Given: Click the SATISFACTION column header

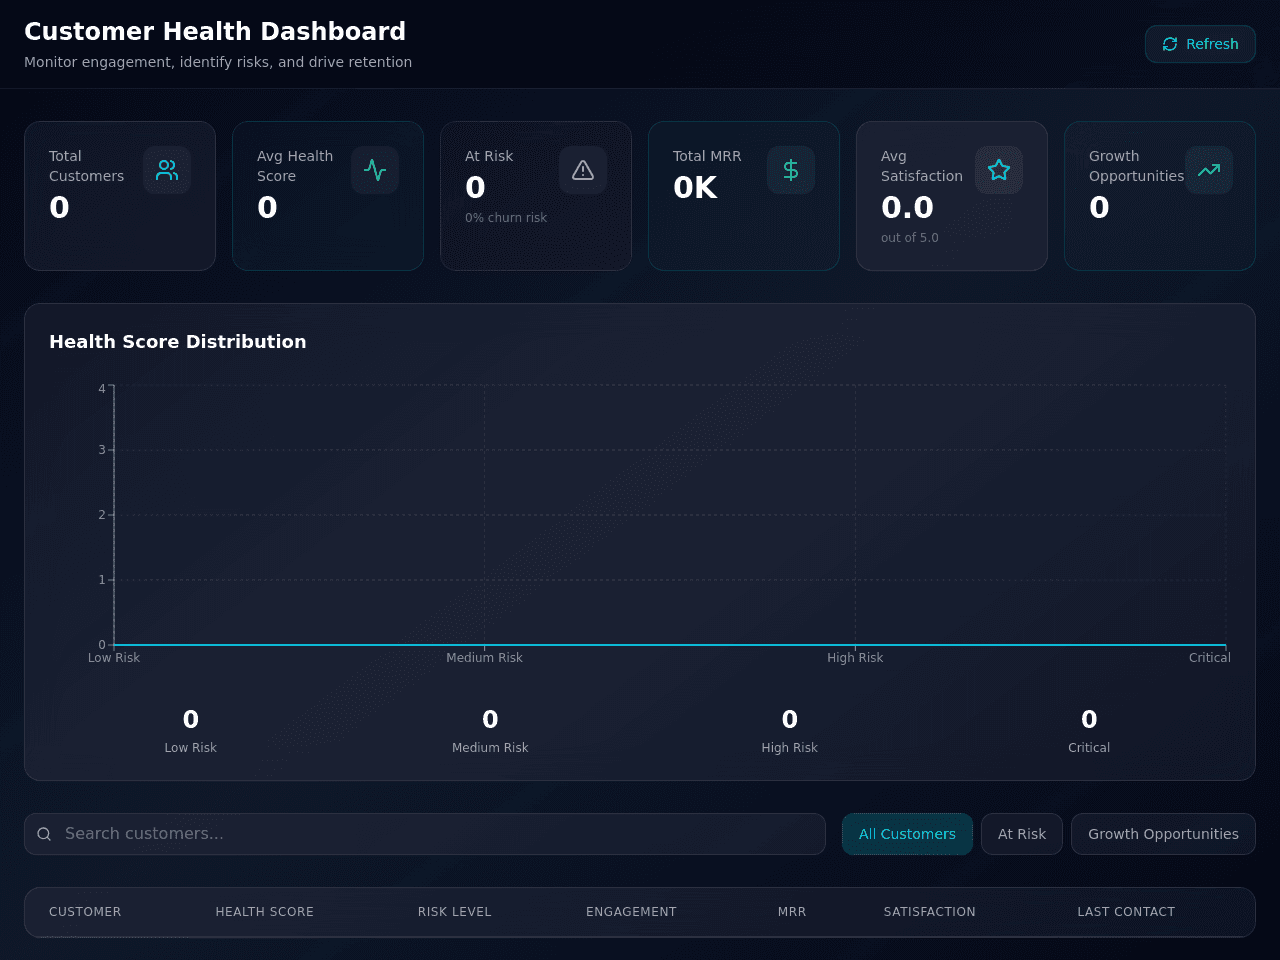Looking at the screenshot, I should coord(930,912).
